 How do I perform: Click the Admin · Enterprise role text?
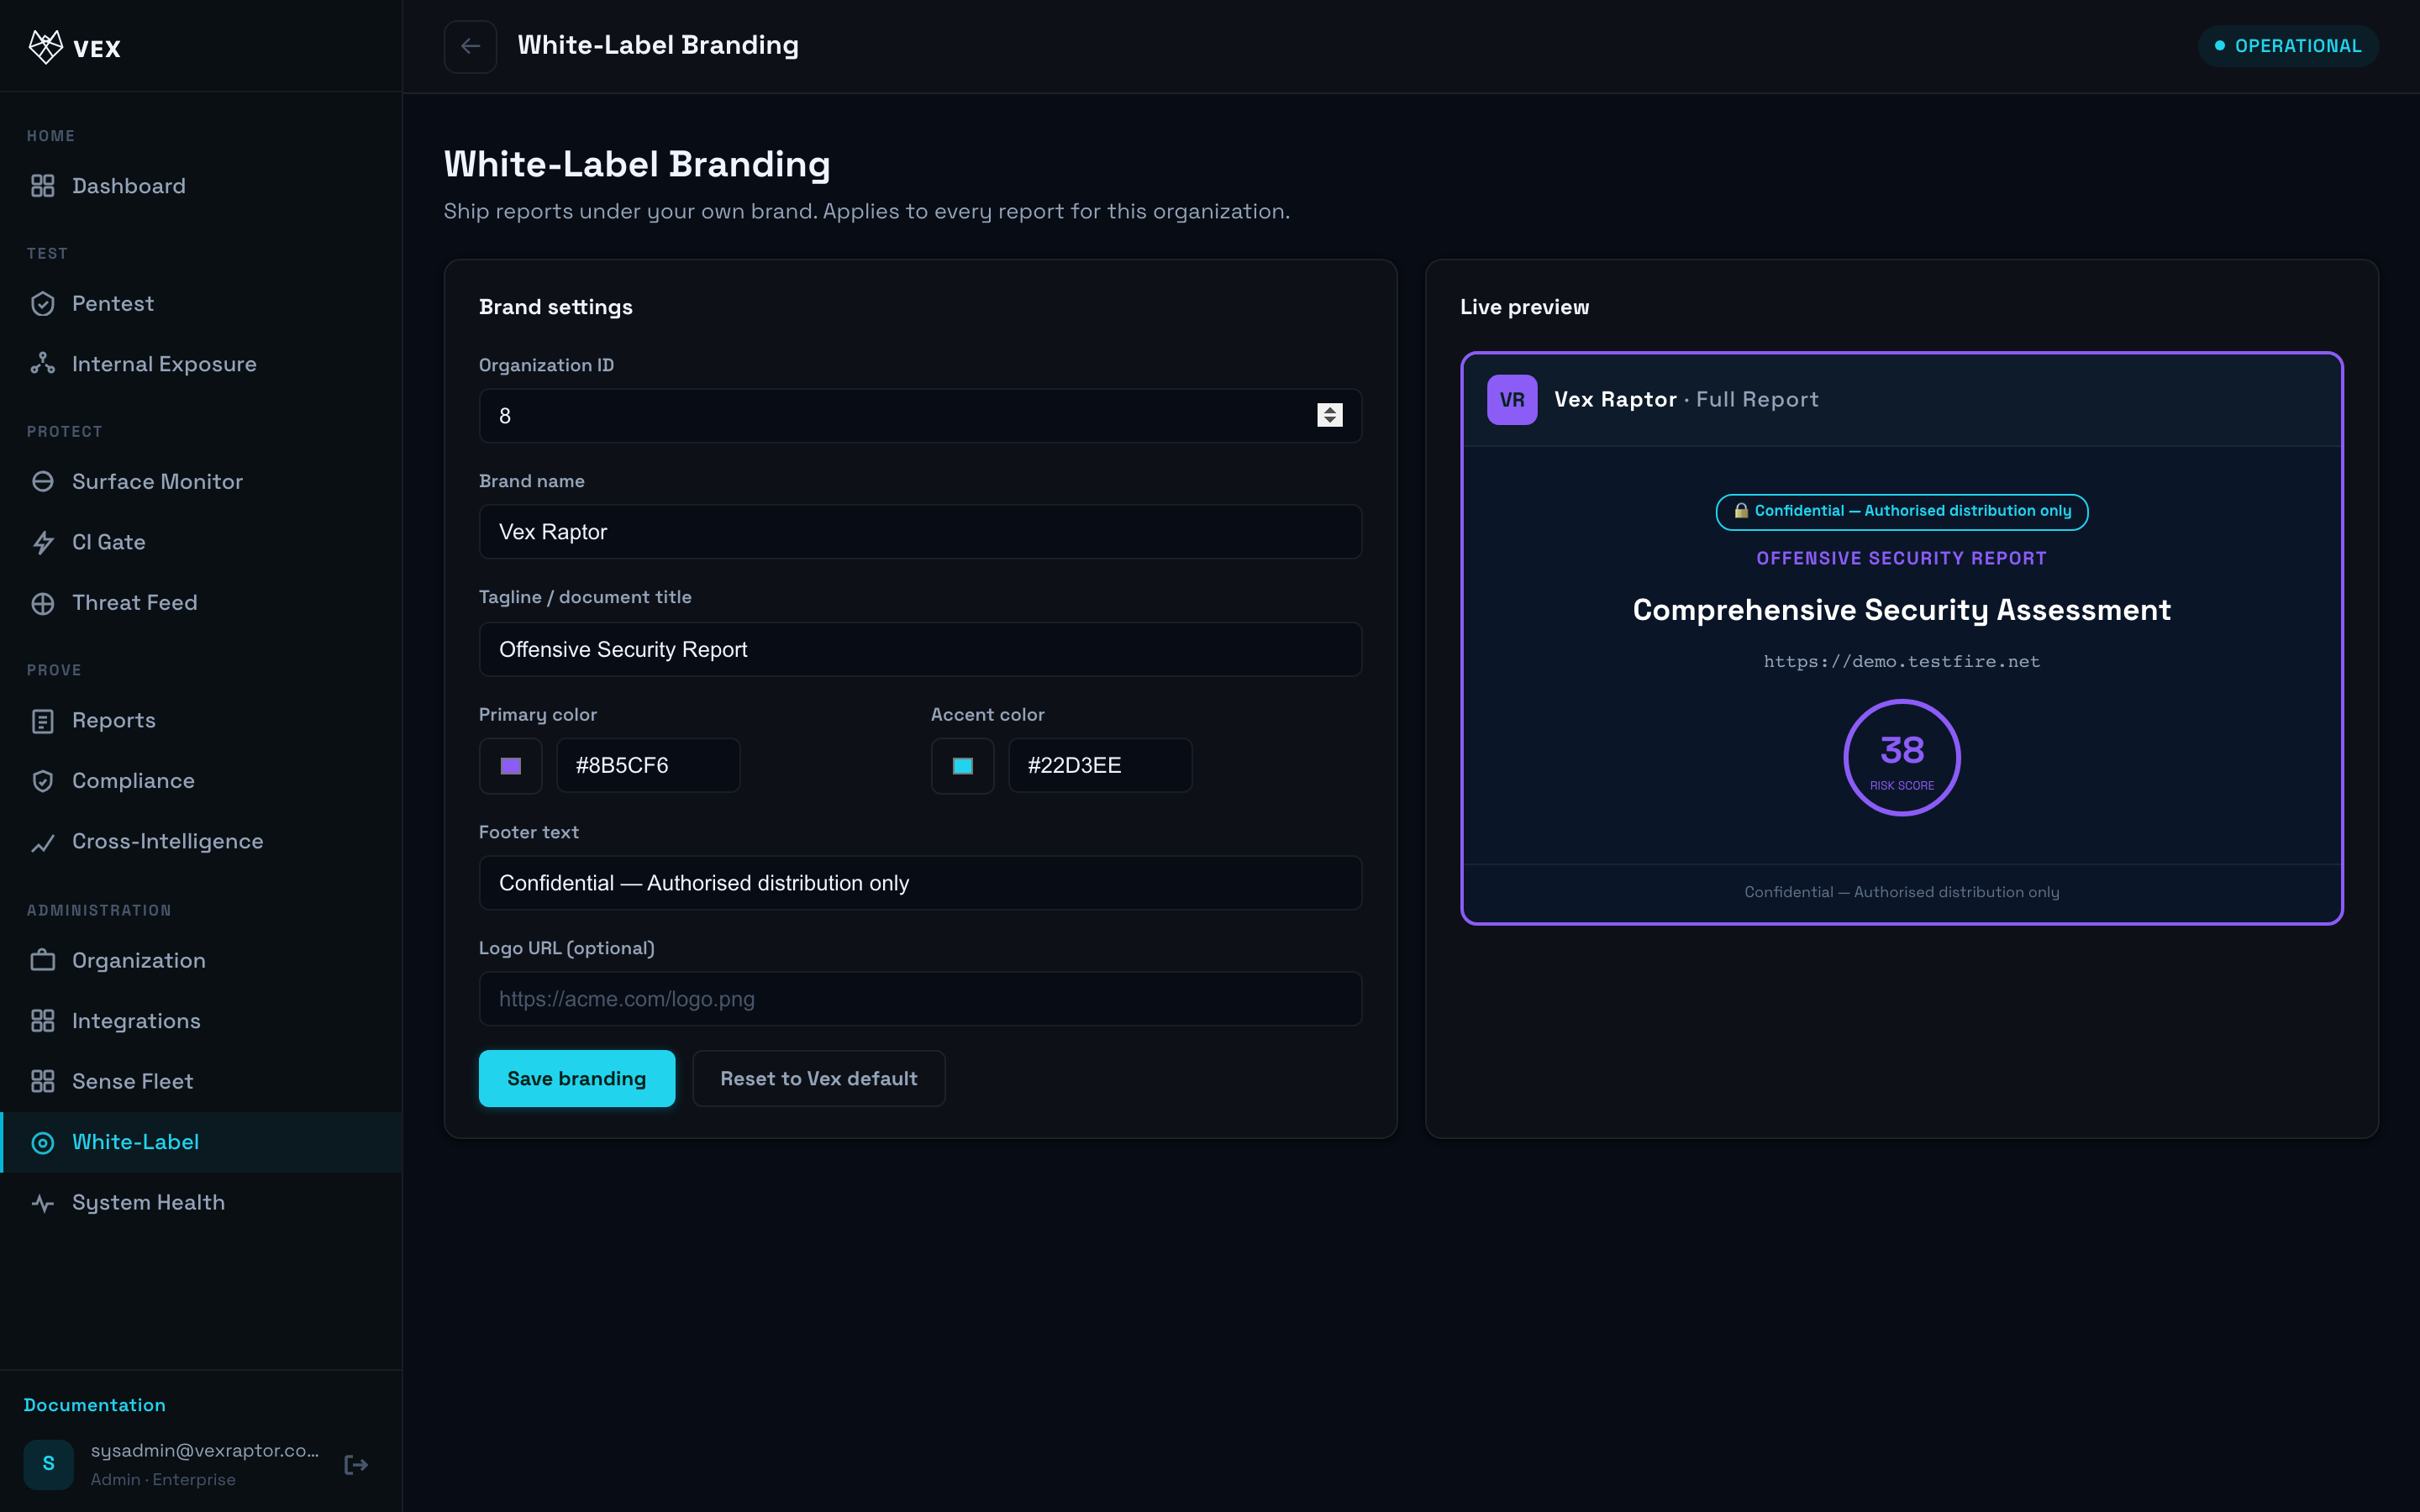pyautogui.click(x=163, y=1480)
